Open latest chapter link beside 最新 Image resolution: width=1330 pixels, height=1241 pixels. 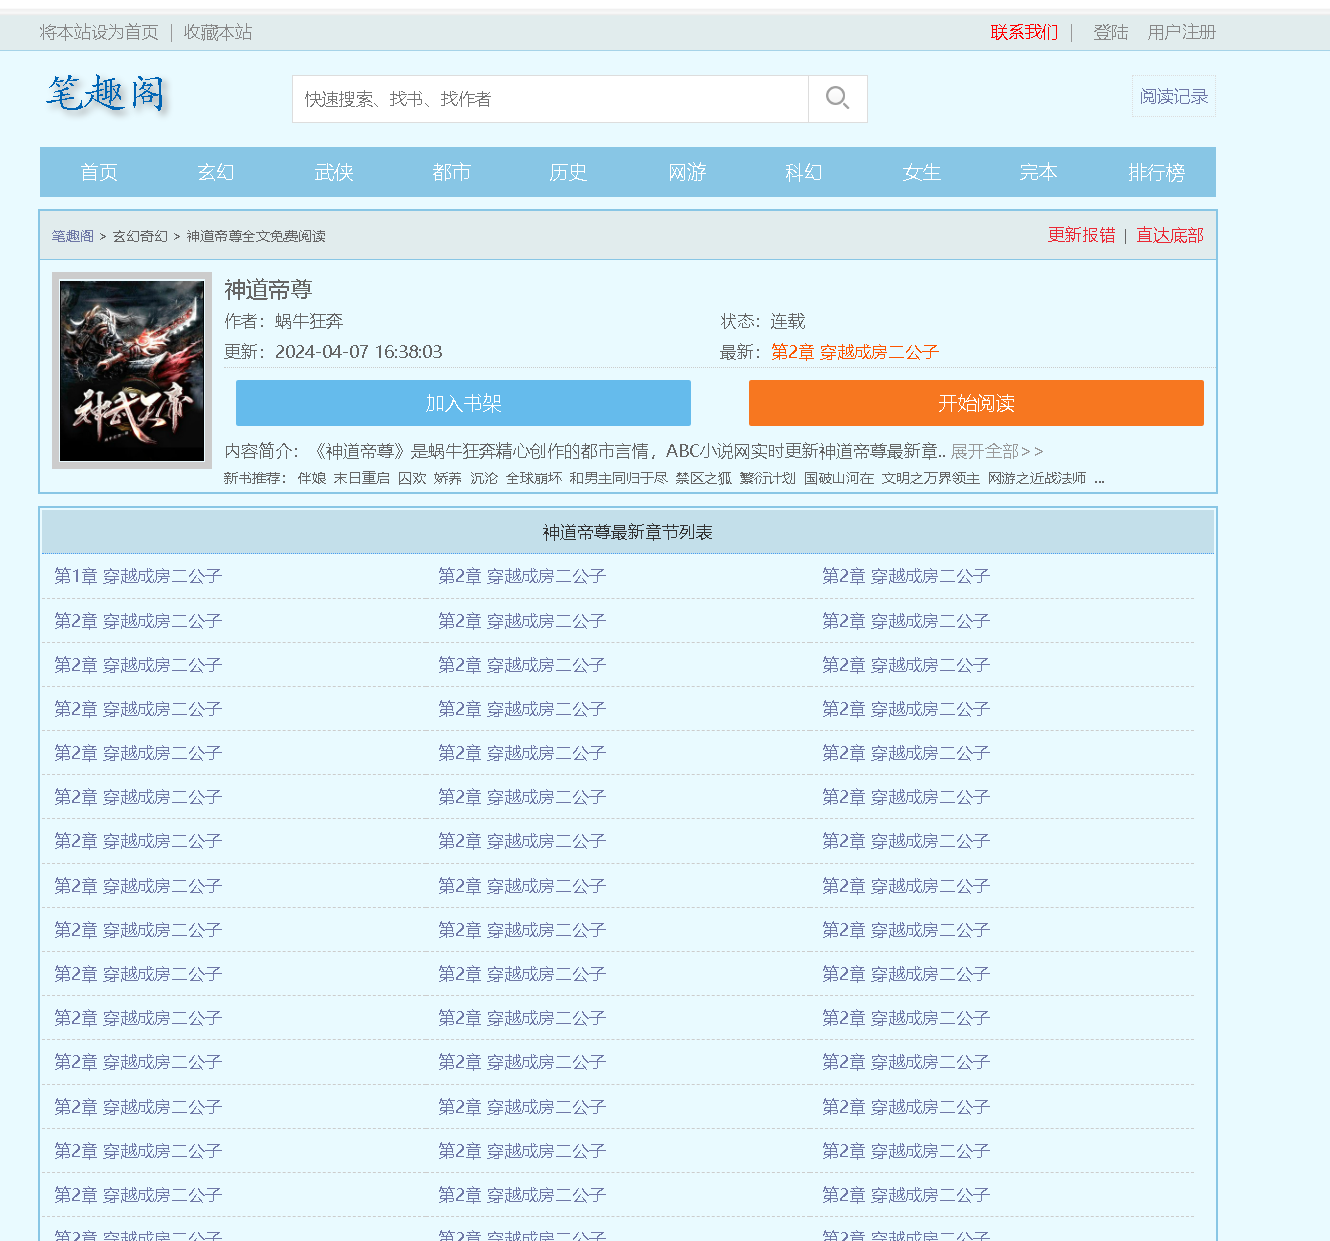pos(855,352)
